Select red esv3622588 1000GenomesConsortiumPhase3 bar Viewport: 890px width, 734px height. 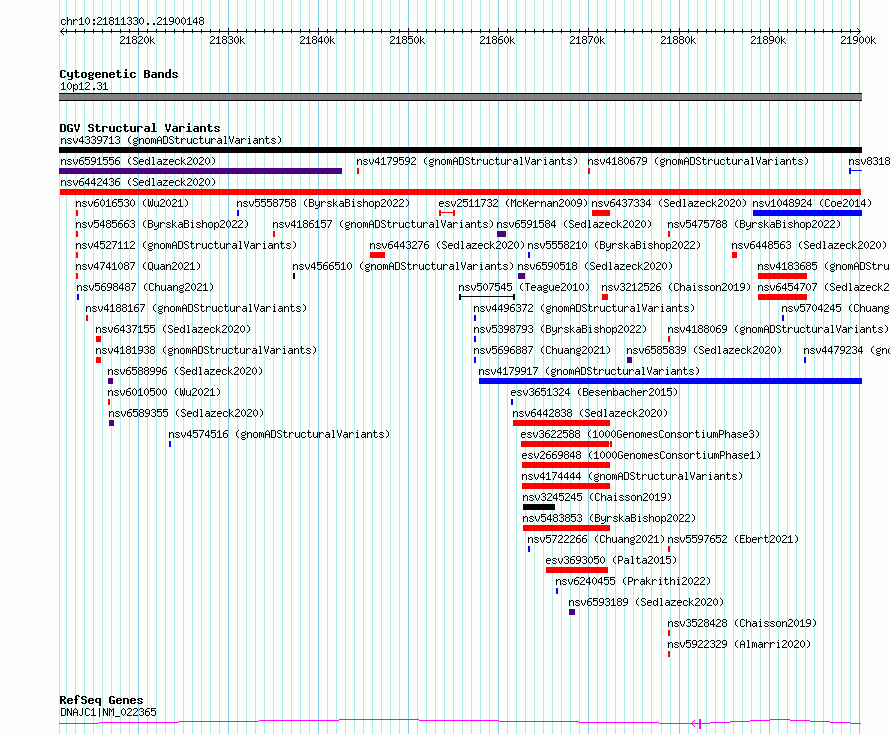tap(566, 444)
